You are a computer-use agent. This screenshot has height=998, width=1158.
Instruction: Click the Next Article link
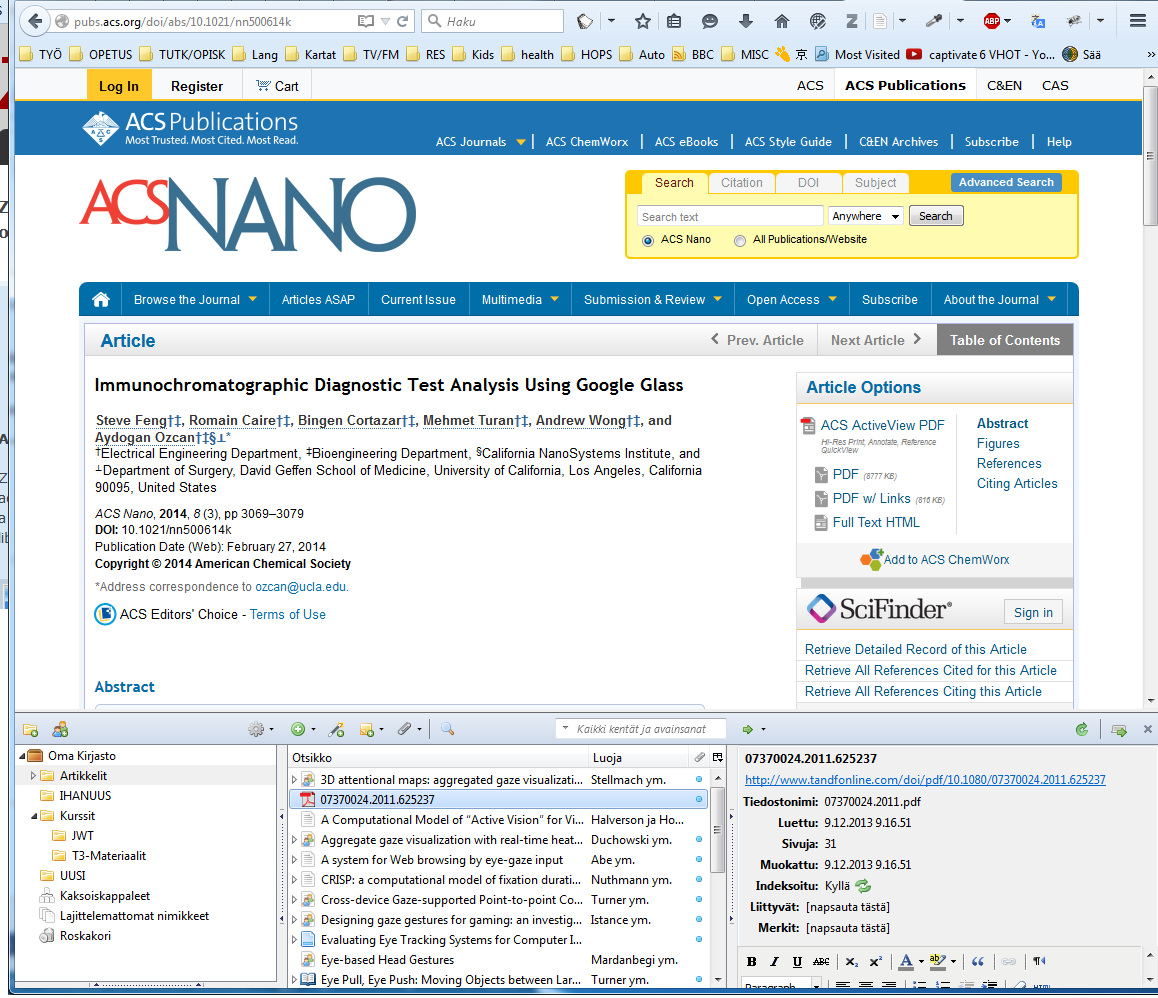coord(876,340)
